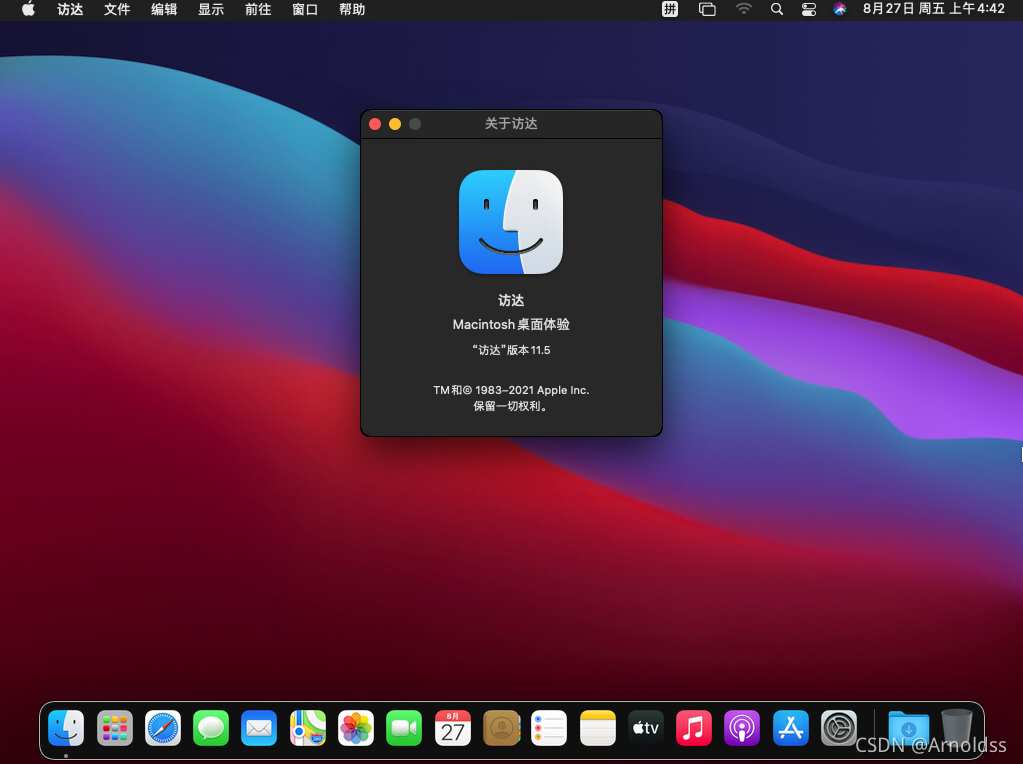Open Launchpad in the Dock

pos(115,727)
